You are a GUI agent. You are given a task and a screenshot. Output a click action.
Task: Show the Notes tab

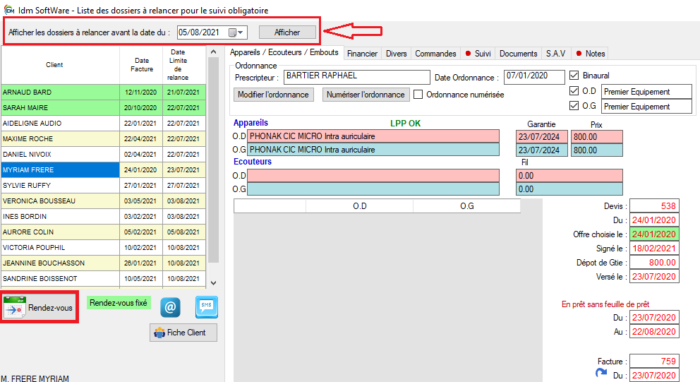[590, 54]
